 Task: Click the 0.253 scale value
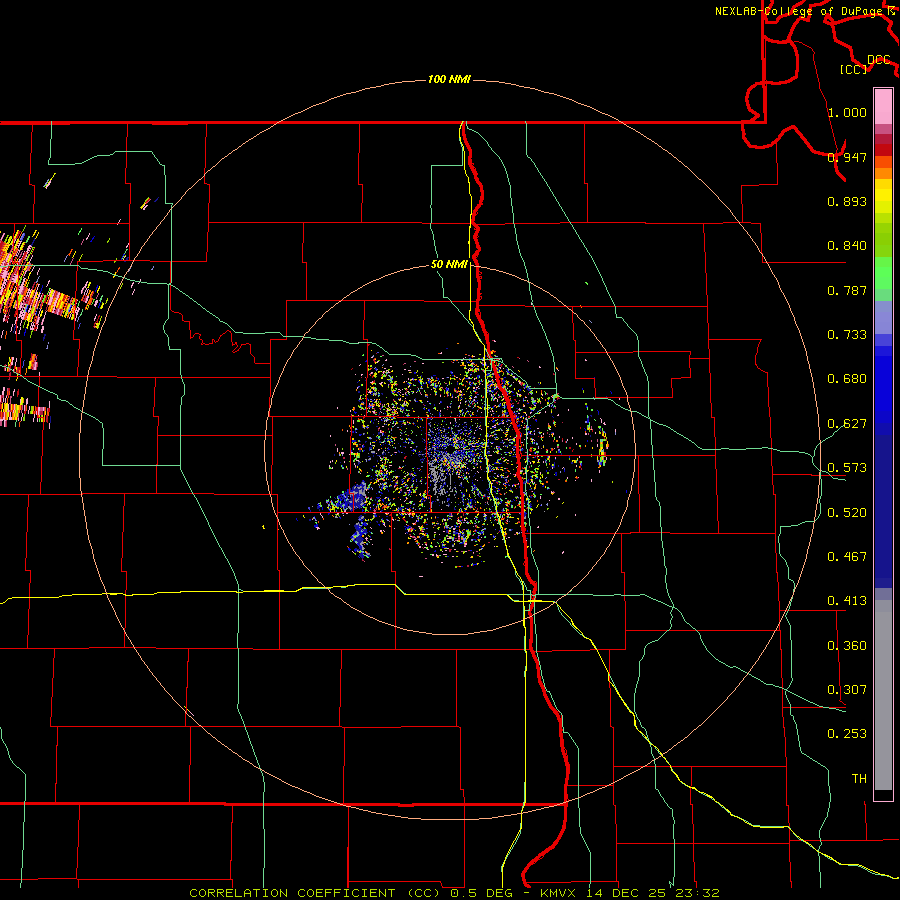[x=847, y=734]
